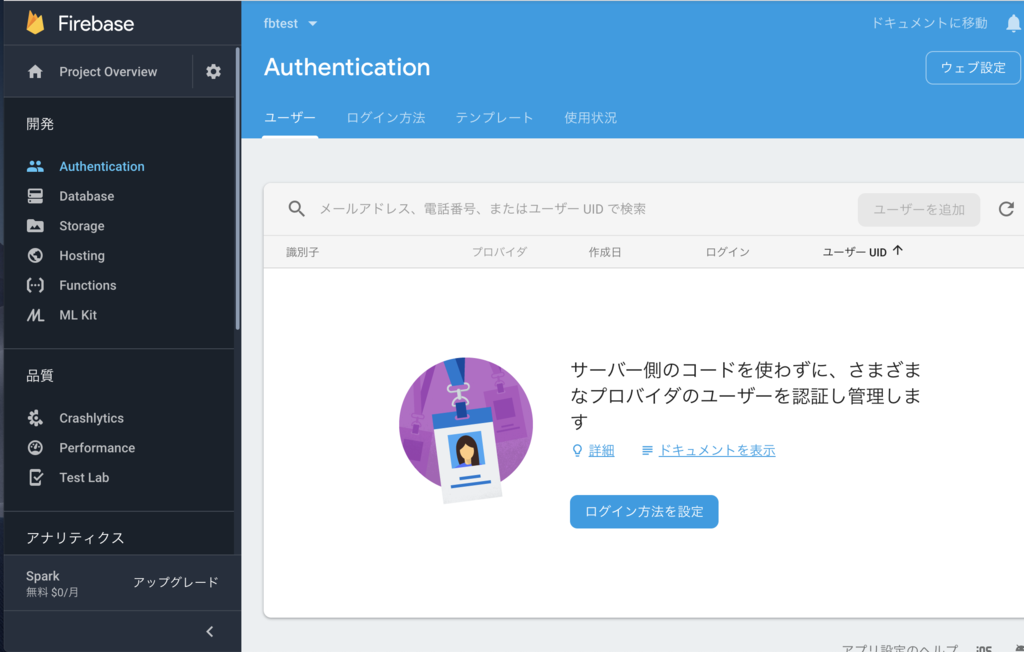Click the 開発 section heading
This screenshot has height=652, width=1024.
coord(40,124)
